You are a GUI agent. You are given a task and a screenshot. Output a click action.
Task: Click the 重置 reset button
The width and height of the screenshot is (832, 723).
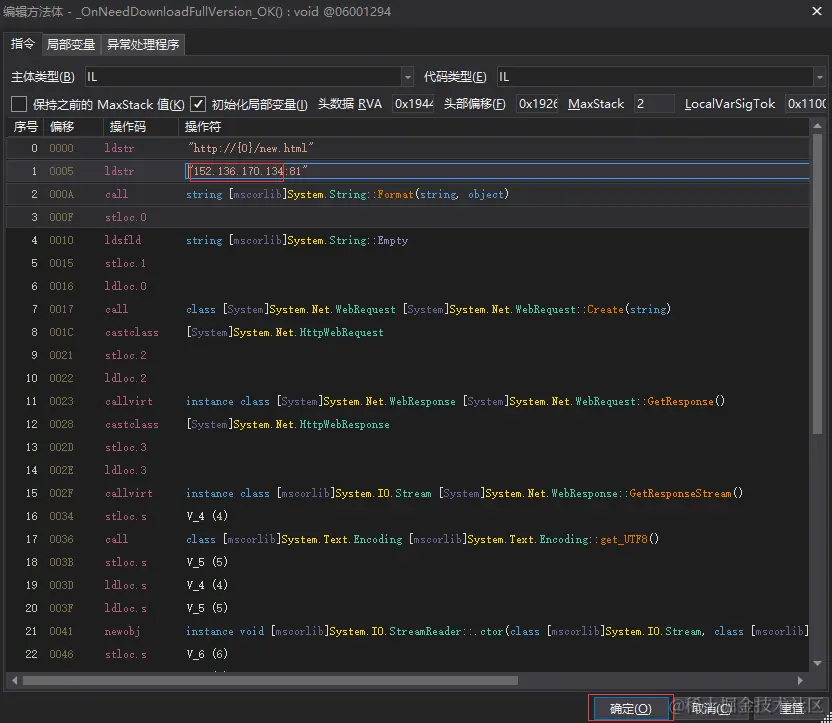tap(791, 708)
